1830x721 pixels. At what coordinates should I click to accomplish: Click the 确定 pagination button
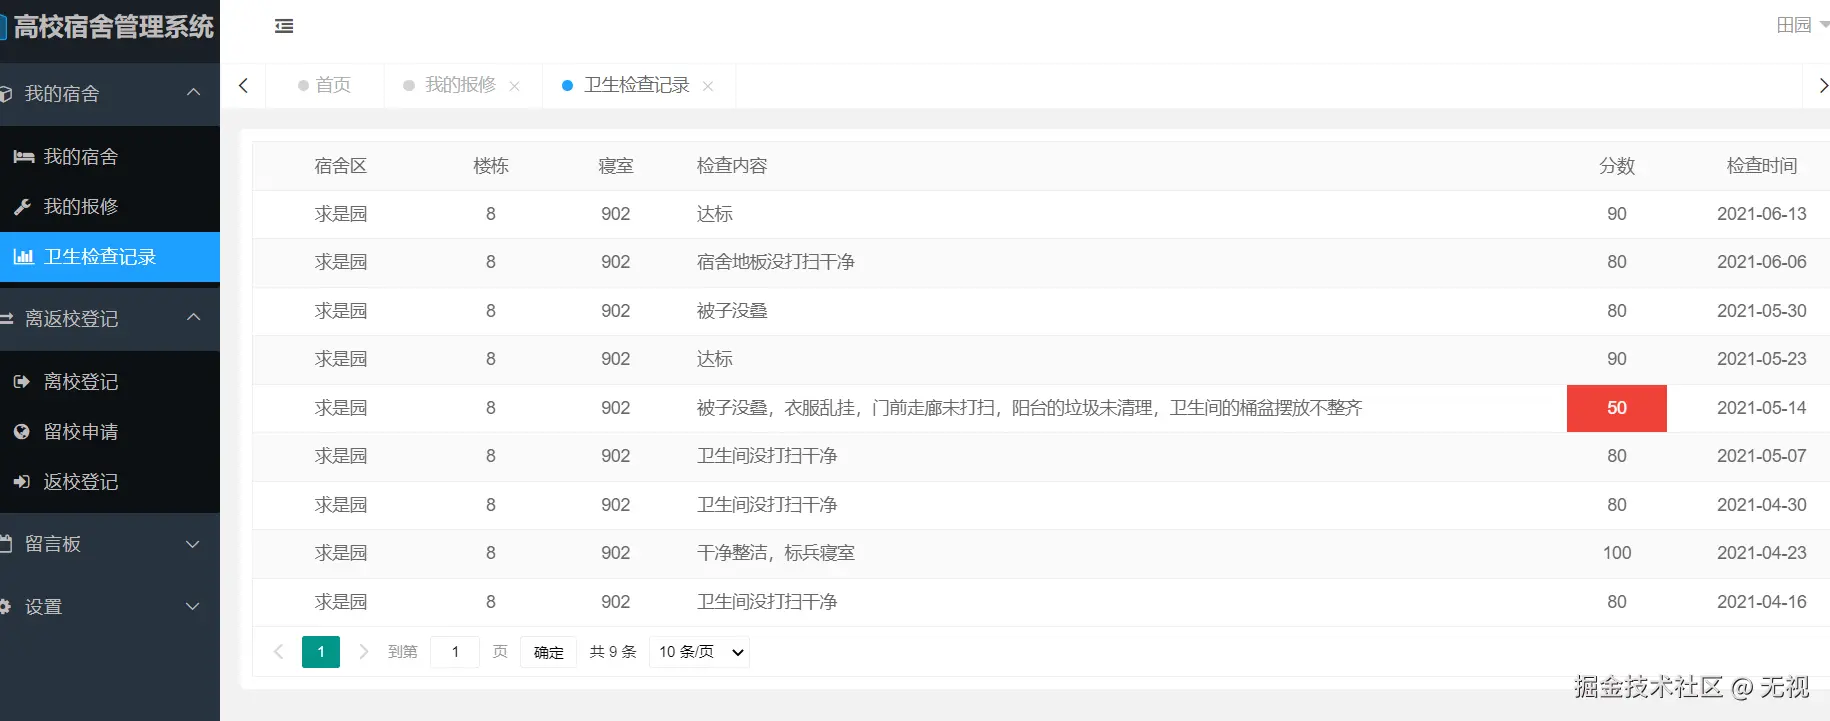[x=548, y=652]
